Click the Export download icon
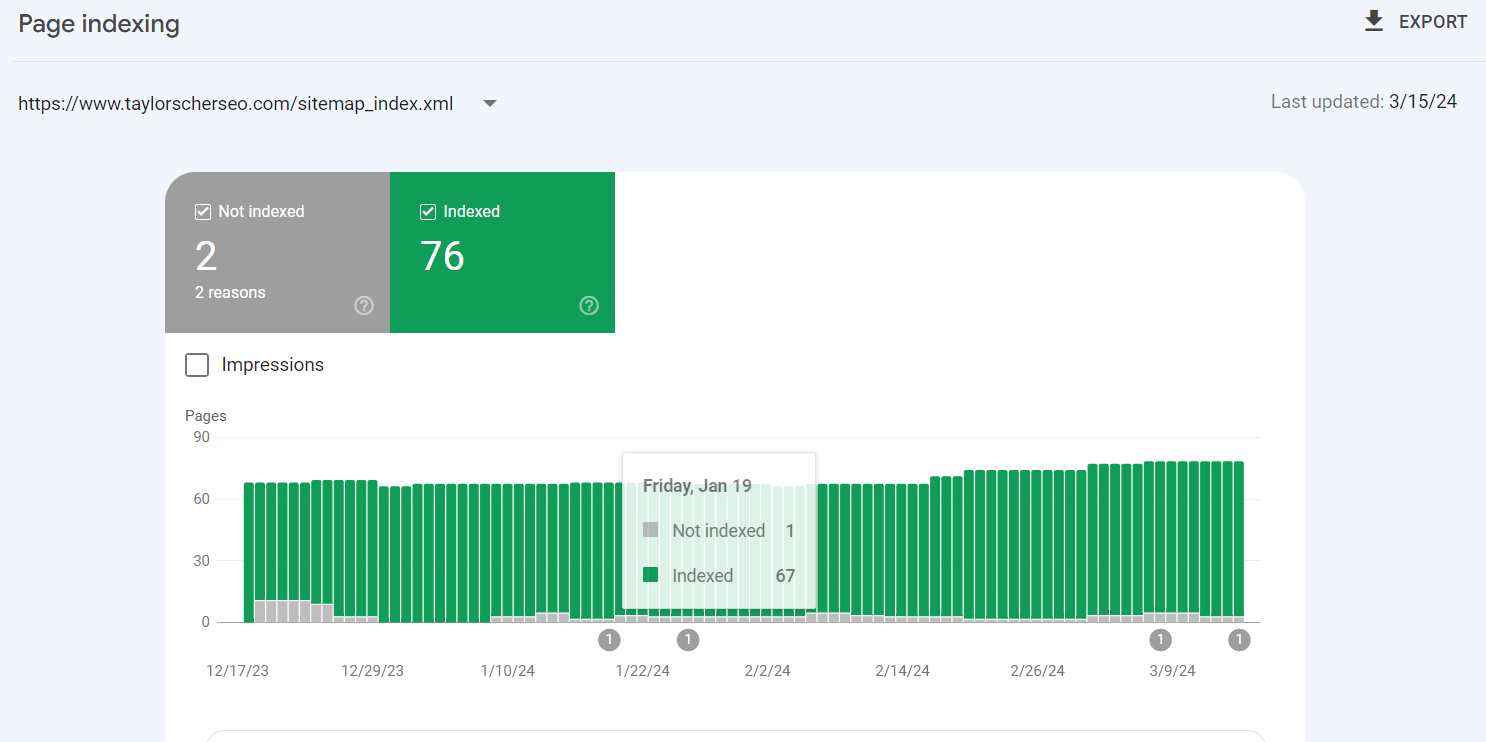The image size is (1486, 742). point(1374,21)
